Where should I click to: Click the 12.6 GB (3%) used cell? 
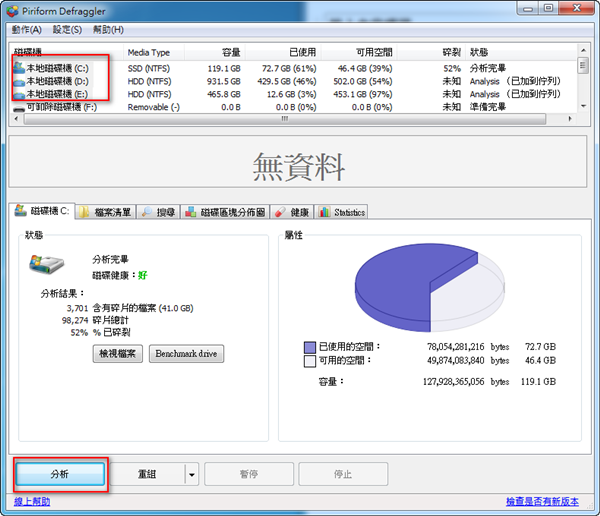tap(292, 95)
